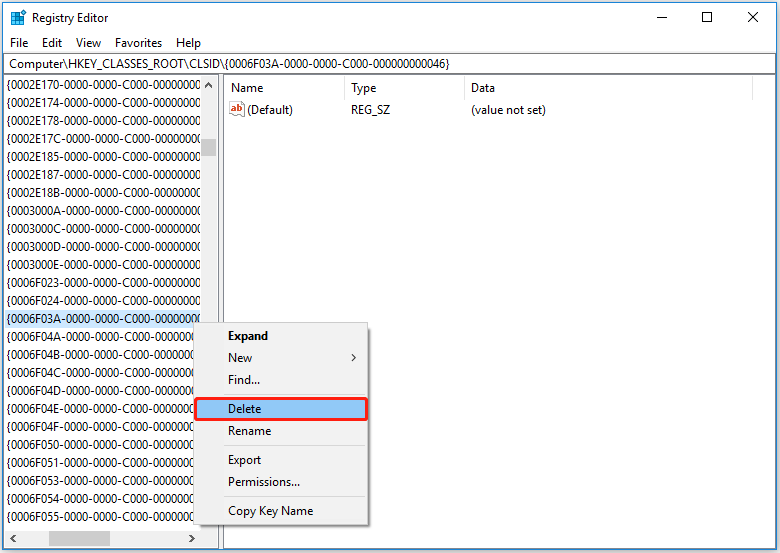This screenshot has height=553, width=780.
Task: Choose Export in the context menu
Action: click(x=281, y=460)
